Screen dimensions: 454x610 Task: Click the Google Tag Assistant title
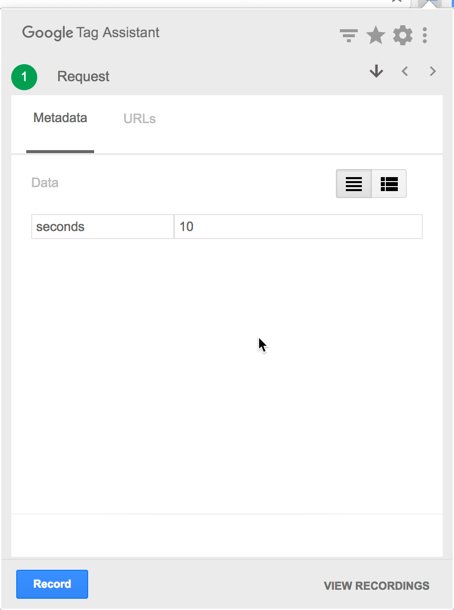tap(91, 33)
